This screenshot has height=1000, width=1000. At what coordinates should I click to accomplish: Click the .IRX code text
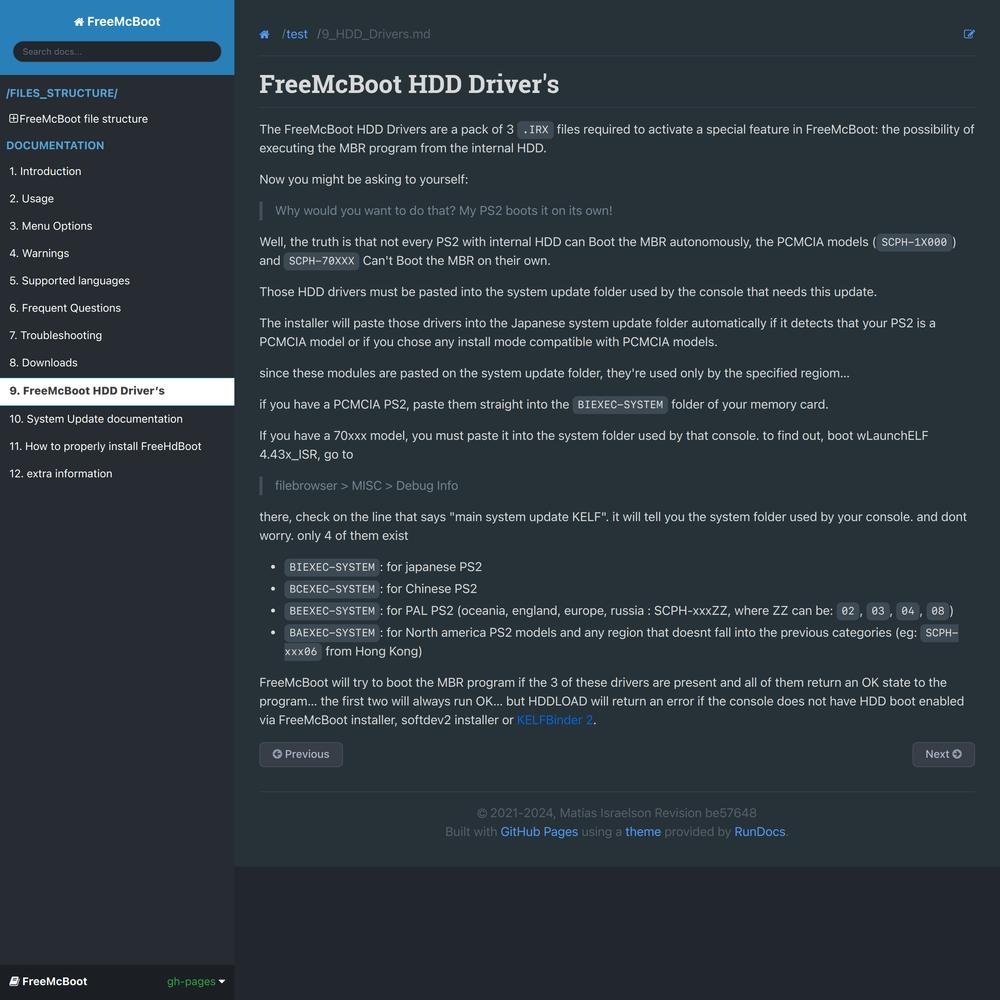pos(535,129)
